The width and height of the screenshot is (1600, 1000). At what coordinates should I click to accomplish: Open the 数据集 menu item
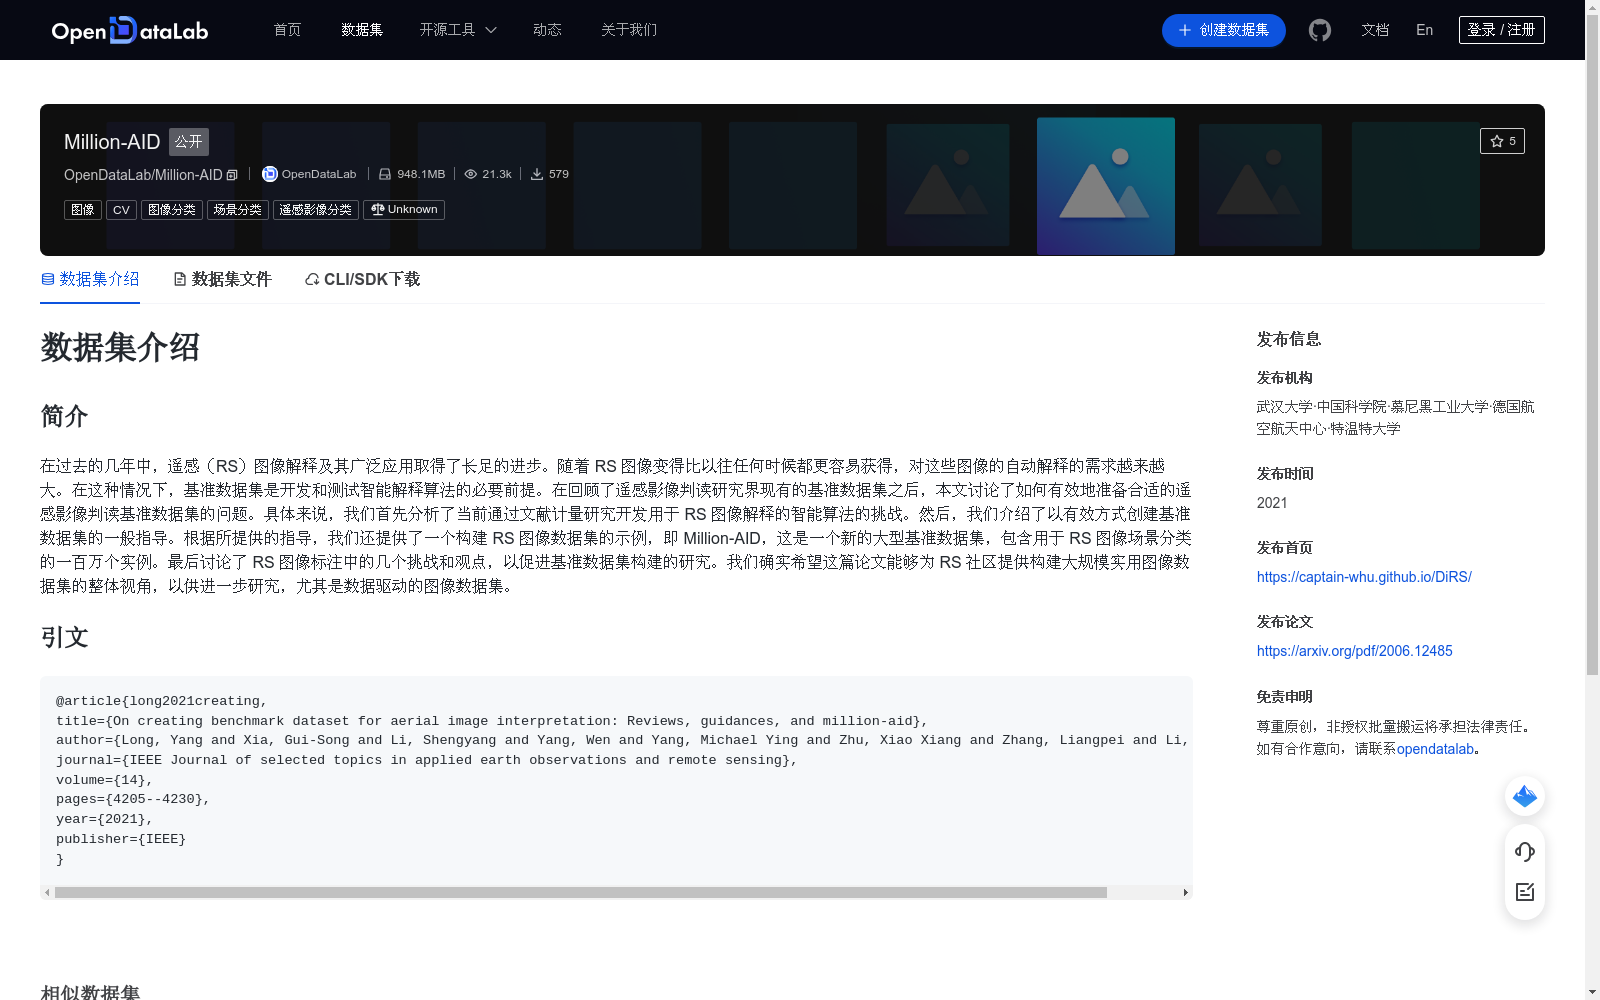coord(361,30)
